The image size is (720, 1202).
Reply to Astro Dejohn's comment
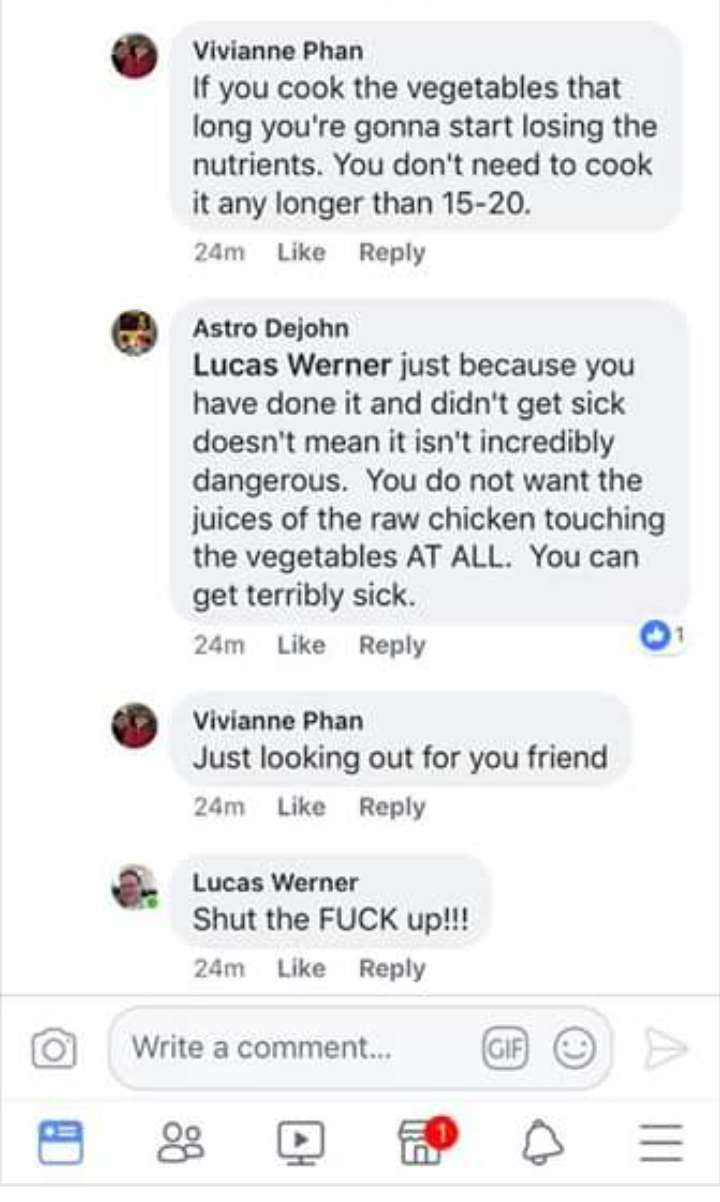pyautogui.click(x=392, y=645)
